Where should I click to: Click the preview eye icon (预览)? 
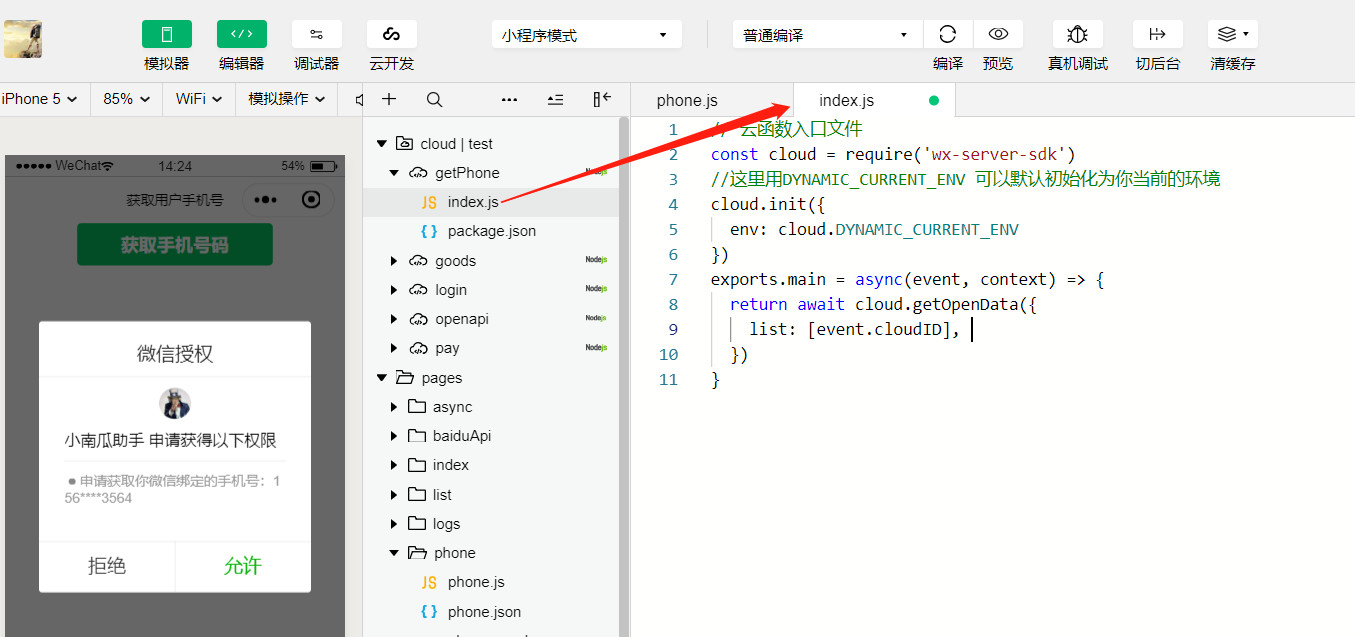(x=997, y=35)
